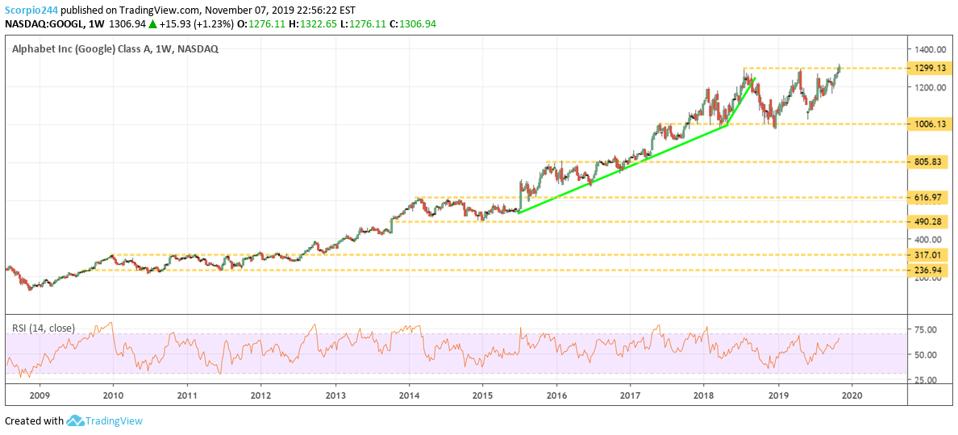Select the 805.83 price level label
Viewport: 958px width, 435px height.
click(926, 162)
